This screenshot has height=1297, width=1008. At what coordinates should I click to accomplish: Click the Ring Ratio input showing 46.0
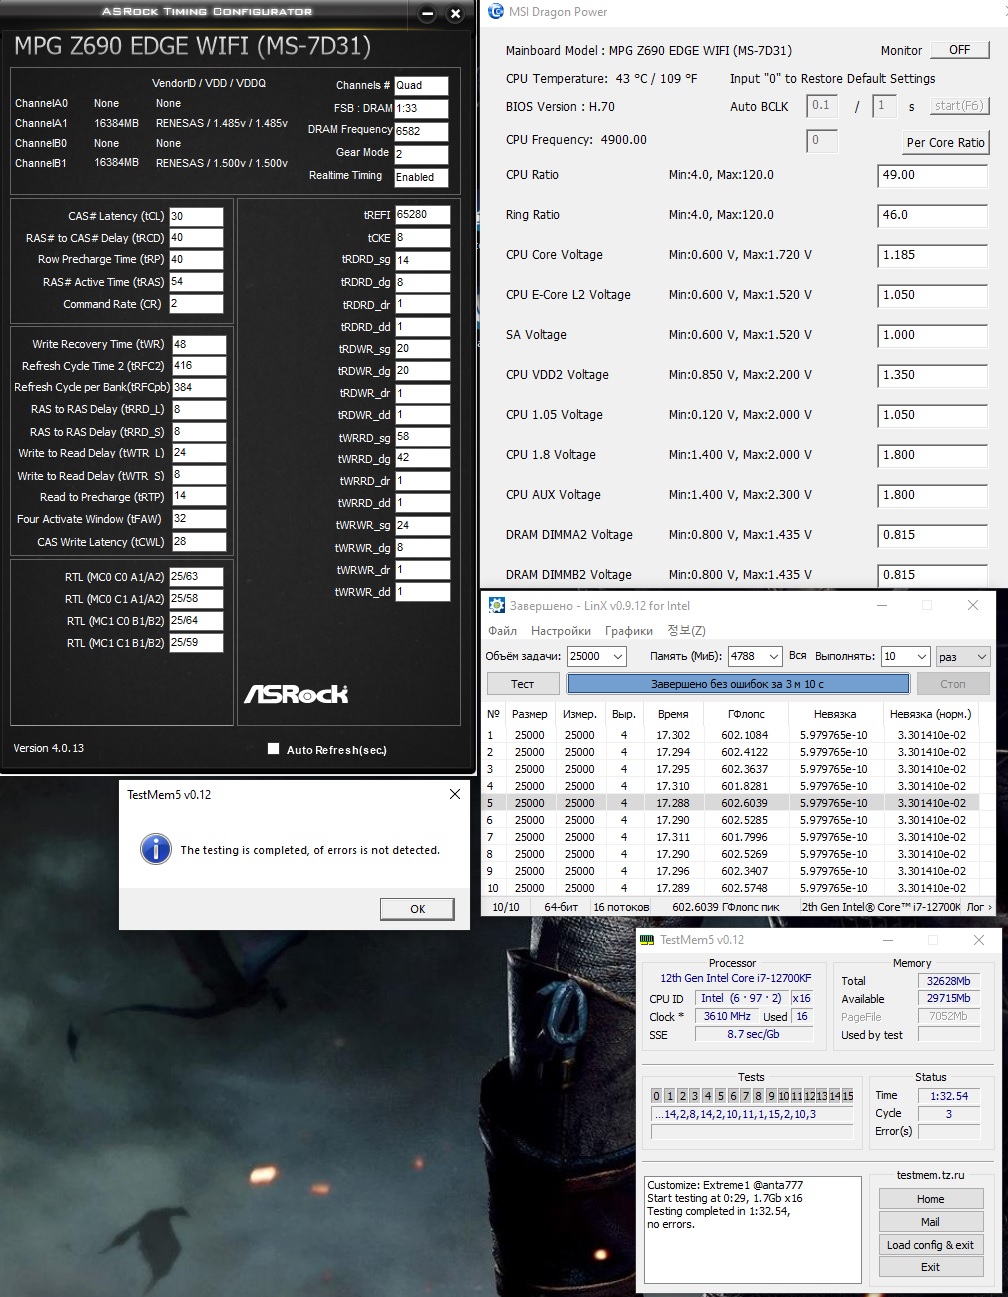click(932, 215)
